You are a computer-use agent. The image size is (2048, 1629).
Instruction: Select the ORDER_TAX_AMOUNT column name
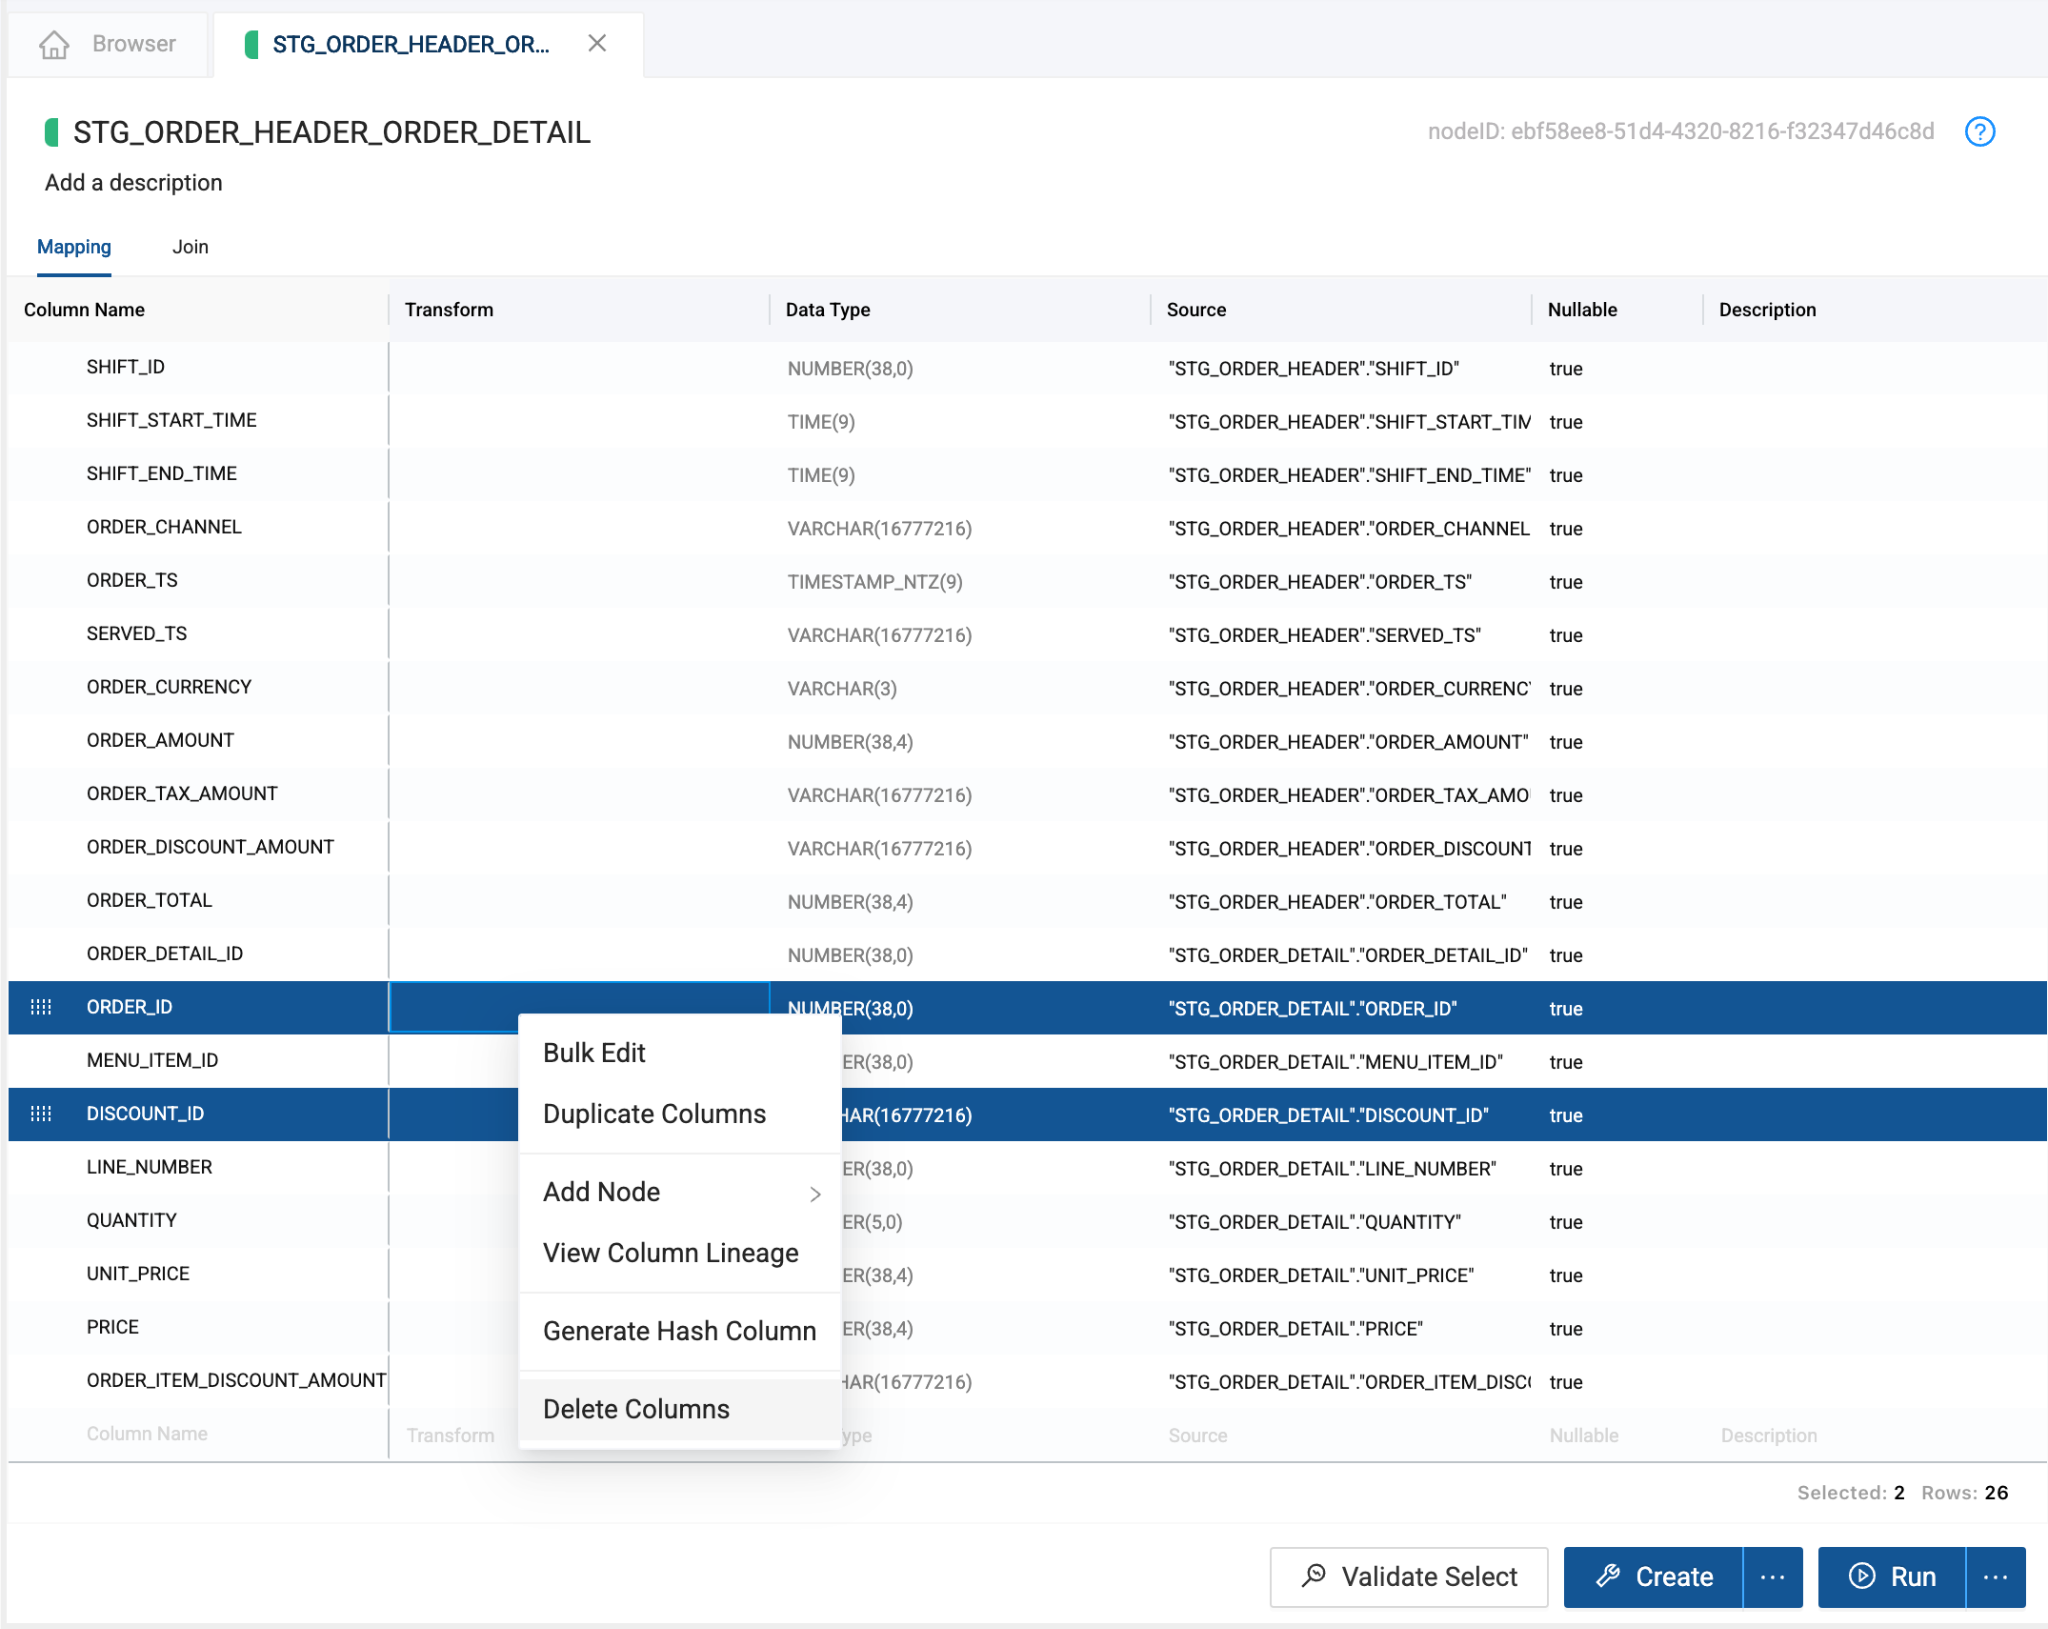(182, 794)
